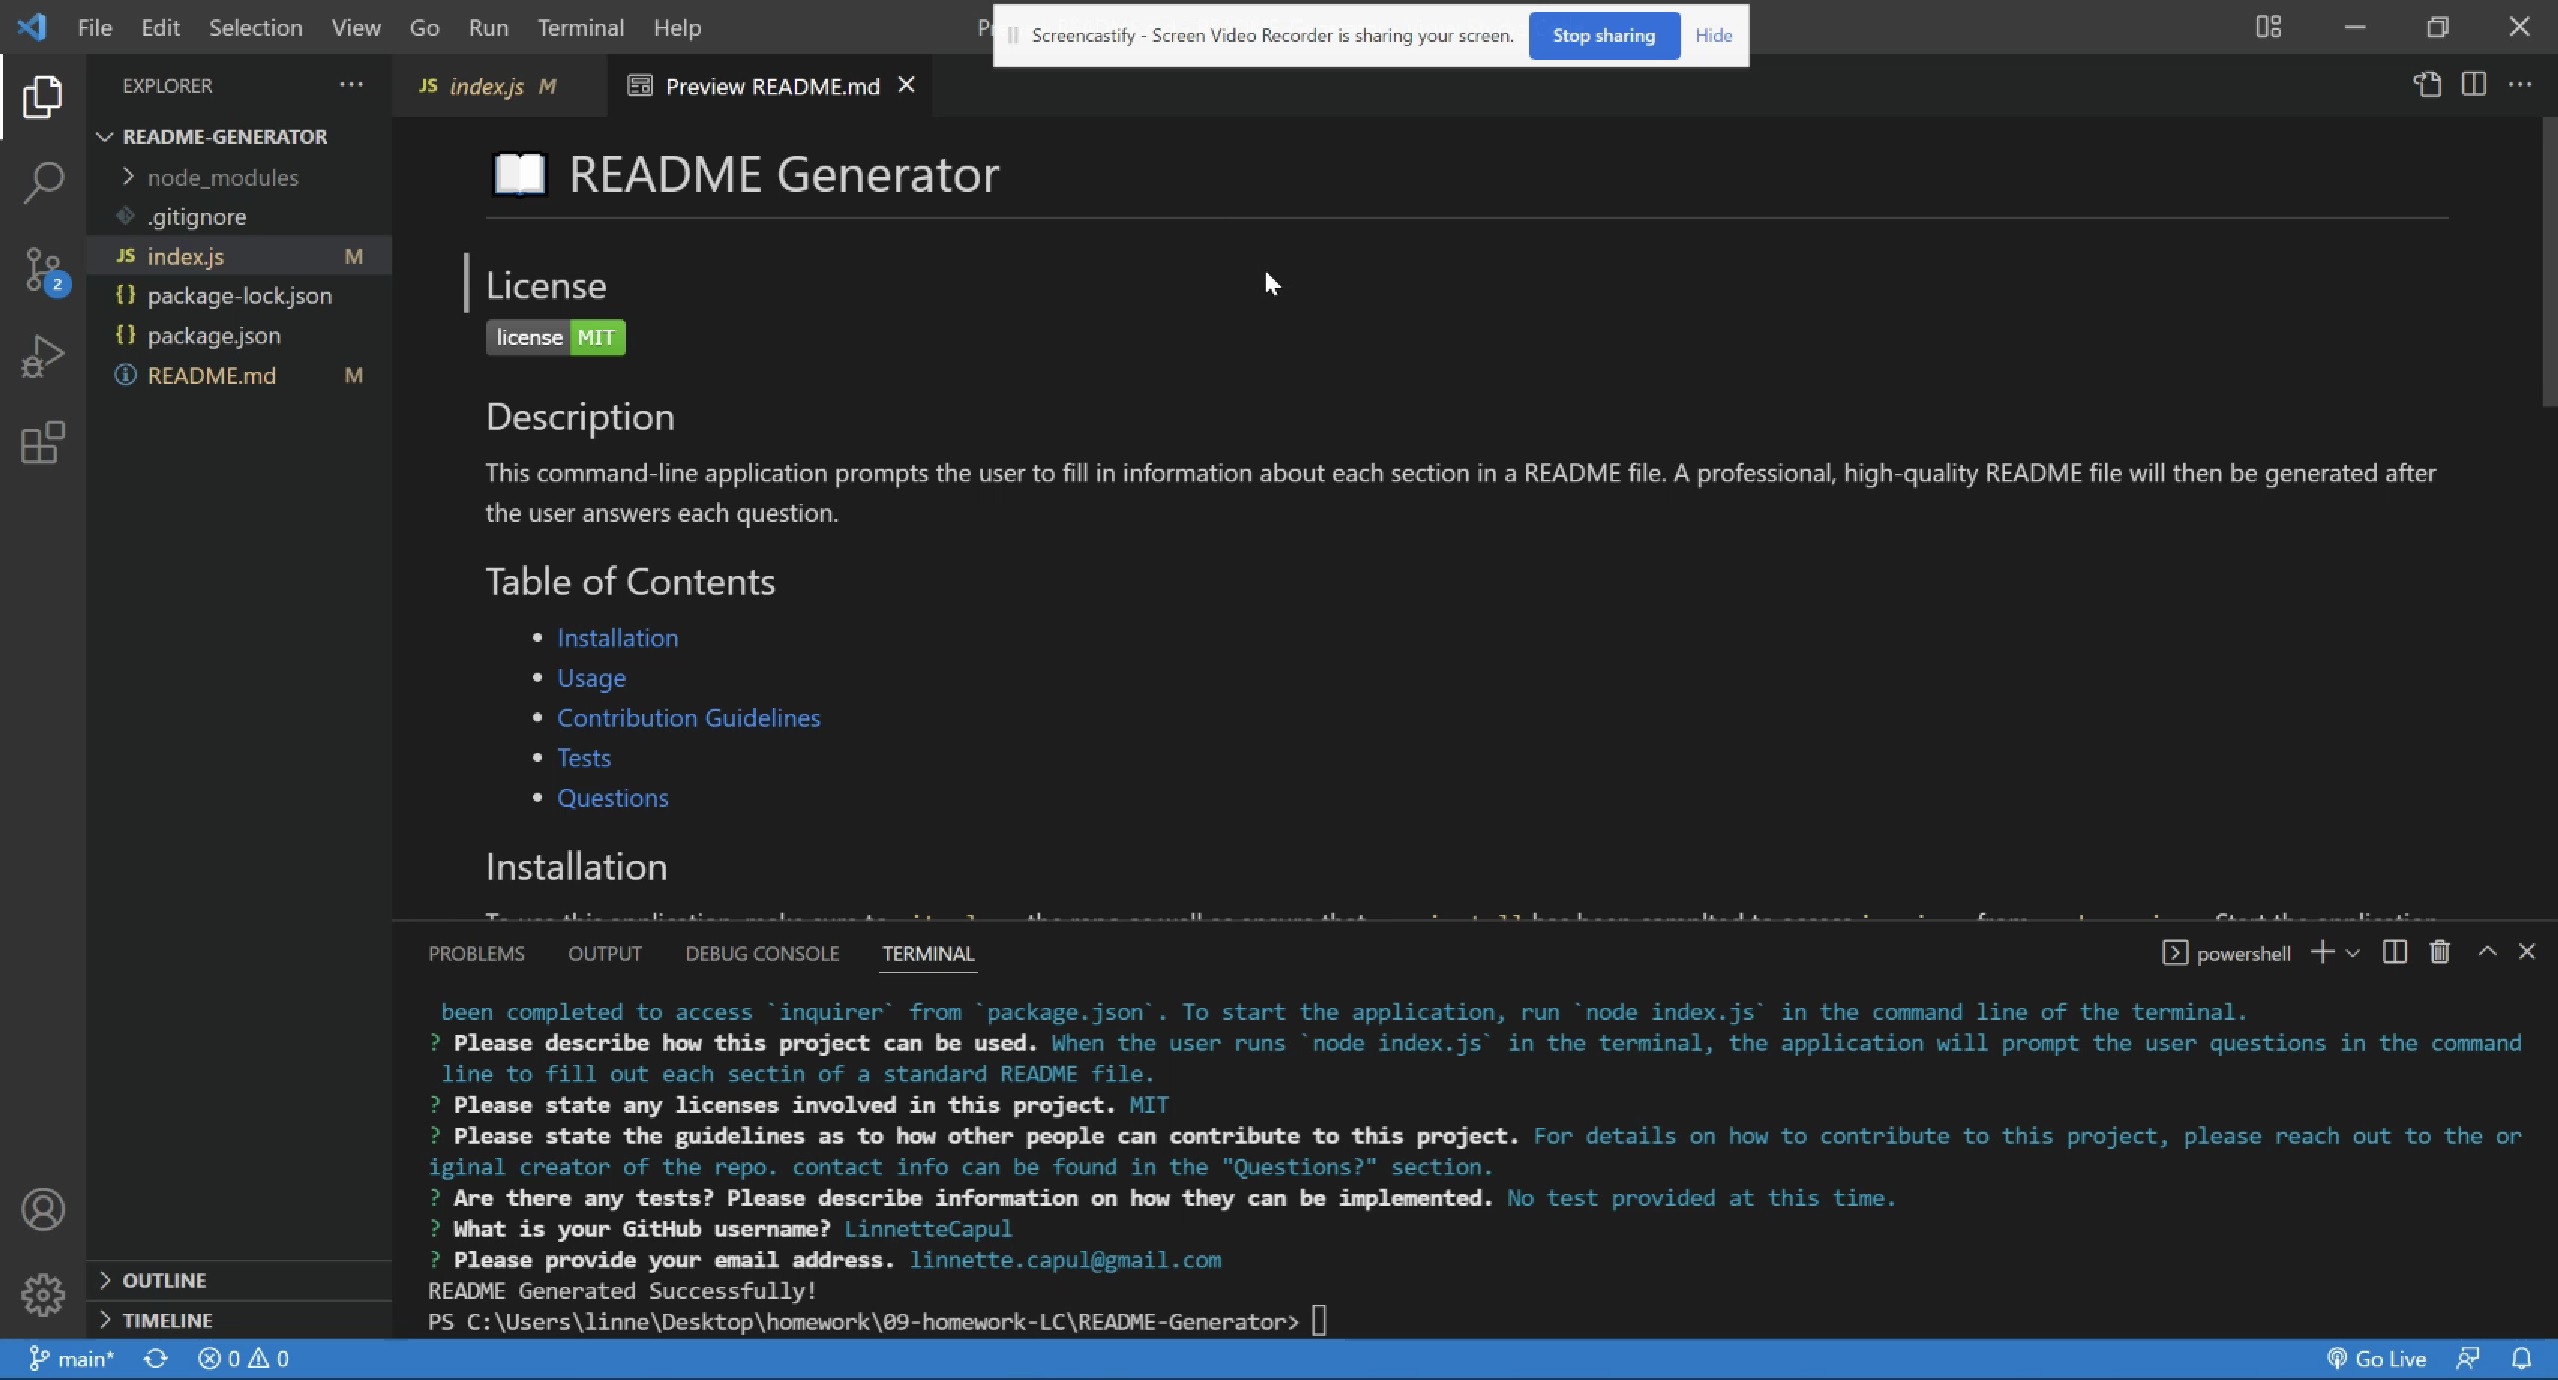Switch to the index.js editor tab
Image resolution: width=2558 pixels, height=1380 pixels.
[486, 86]
